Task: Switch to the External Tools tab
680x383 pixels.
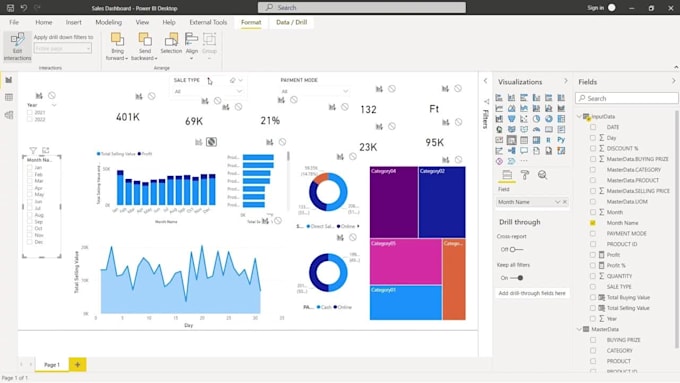Action: 208,22
